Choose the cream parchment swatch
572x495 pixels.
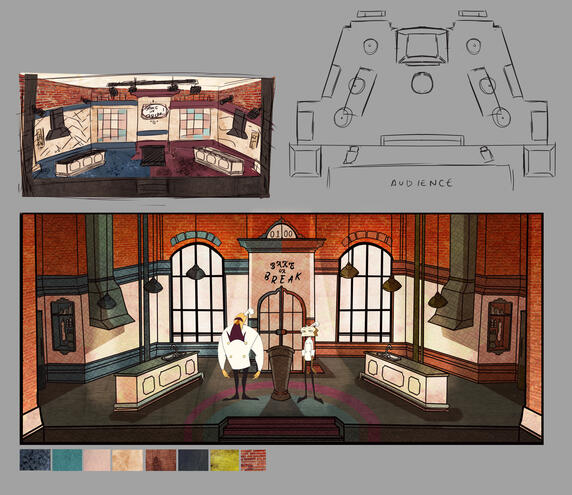pos(127,460)
